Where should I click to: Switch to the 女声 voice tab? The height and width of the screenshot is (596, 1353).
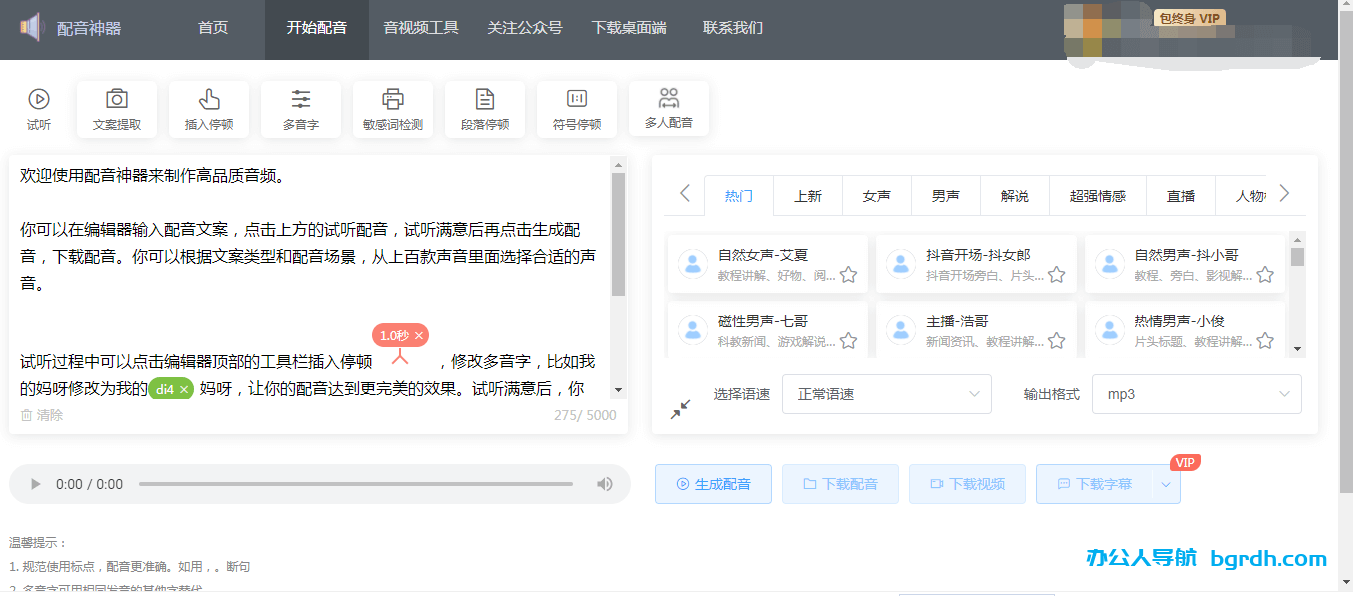click(x=876, y=196)
